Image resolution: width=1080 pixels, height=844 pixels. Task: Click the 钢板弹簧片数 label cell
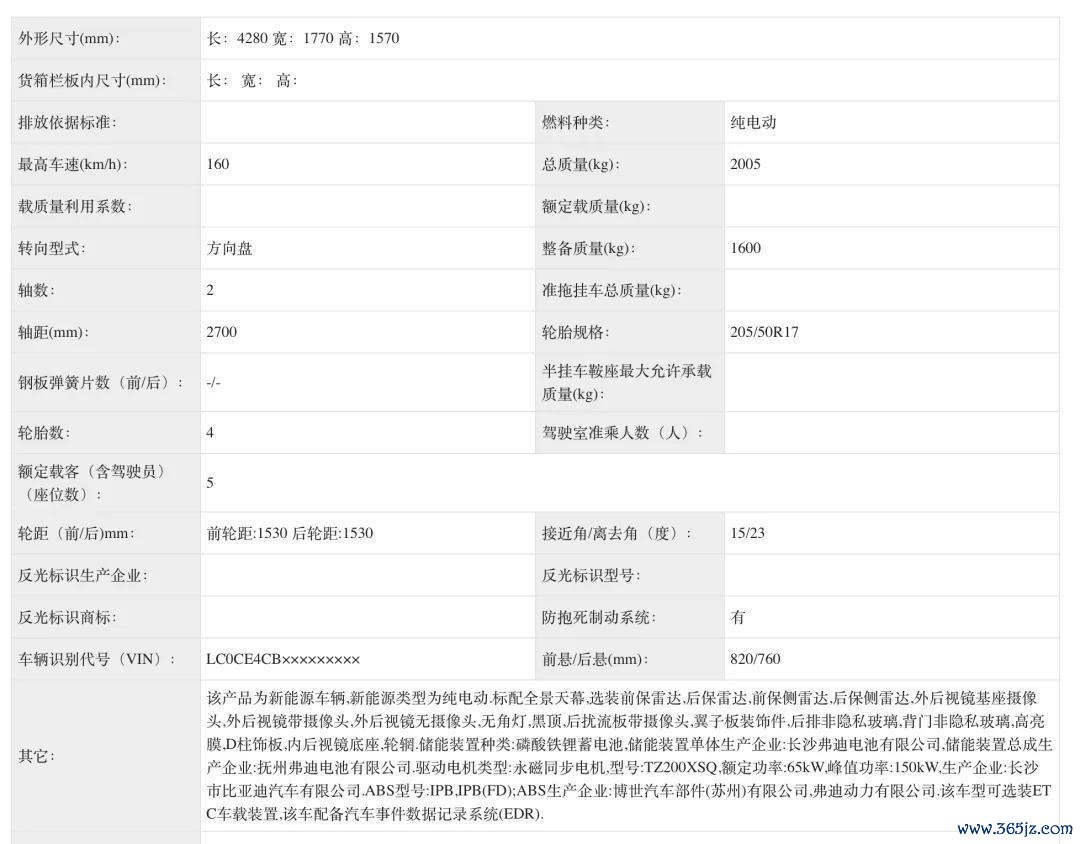click(x=100, y=382)
